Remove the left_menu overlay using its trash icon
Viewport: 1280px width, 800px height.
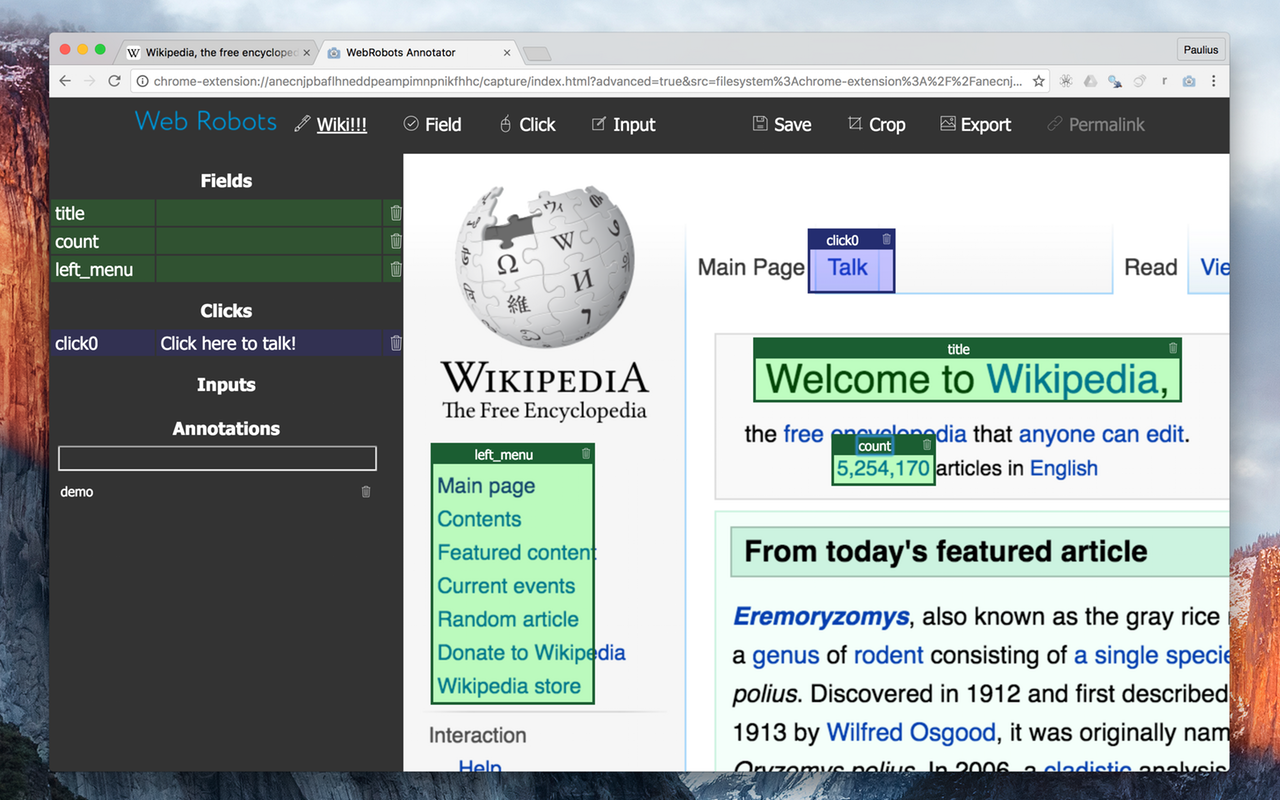pyautogui.click(x=586, y=454)
